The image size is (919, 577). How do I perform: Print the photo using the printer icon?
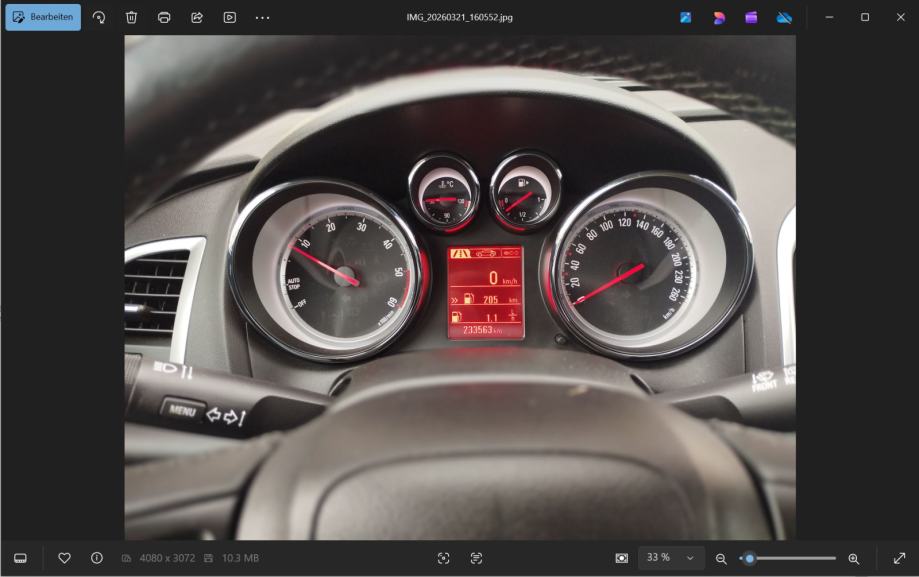point(164,17)
